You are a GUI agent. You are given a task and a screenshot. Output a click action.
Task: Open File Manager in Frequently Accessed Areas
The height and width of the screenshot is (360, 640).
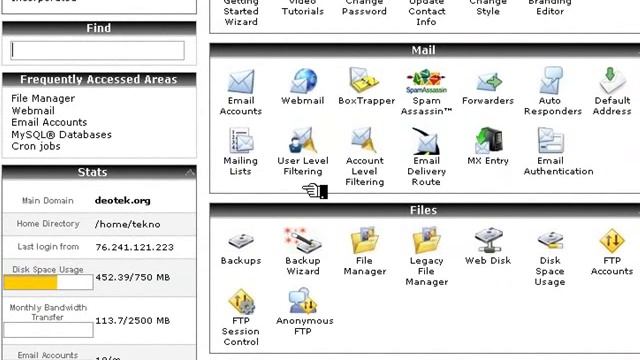tap(43, 98)
